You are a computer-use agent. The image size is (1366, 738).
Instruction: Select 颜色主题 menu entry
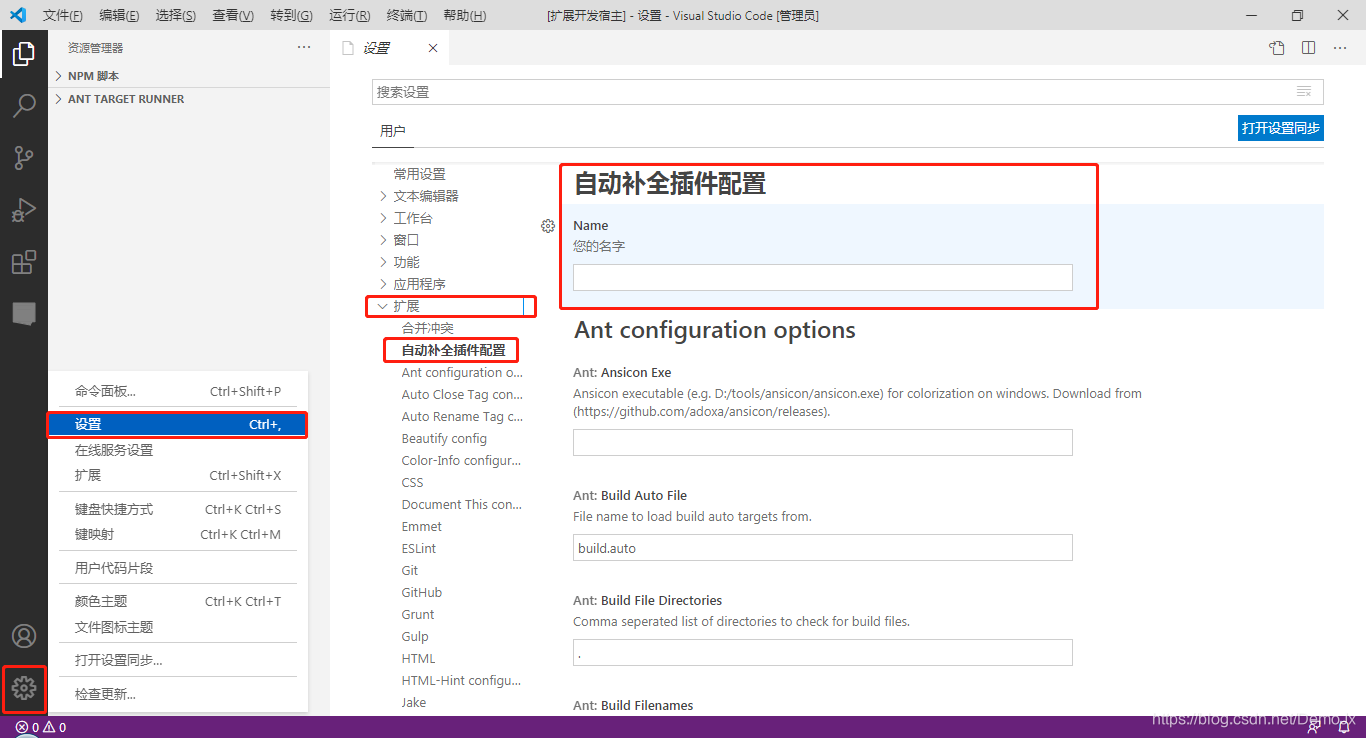coord(178,601)
